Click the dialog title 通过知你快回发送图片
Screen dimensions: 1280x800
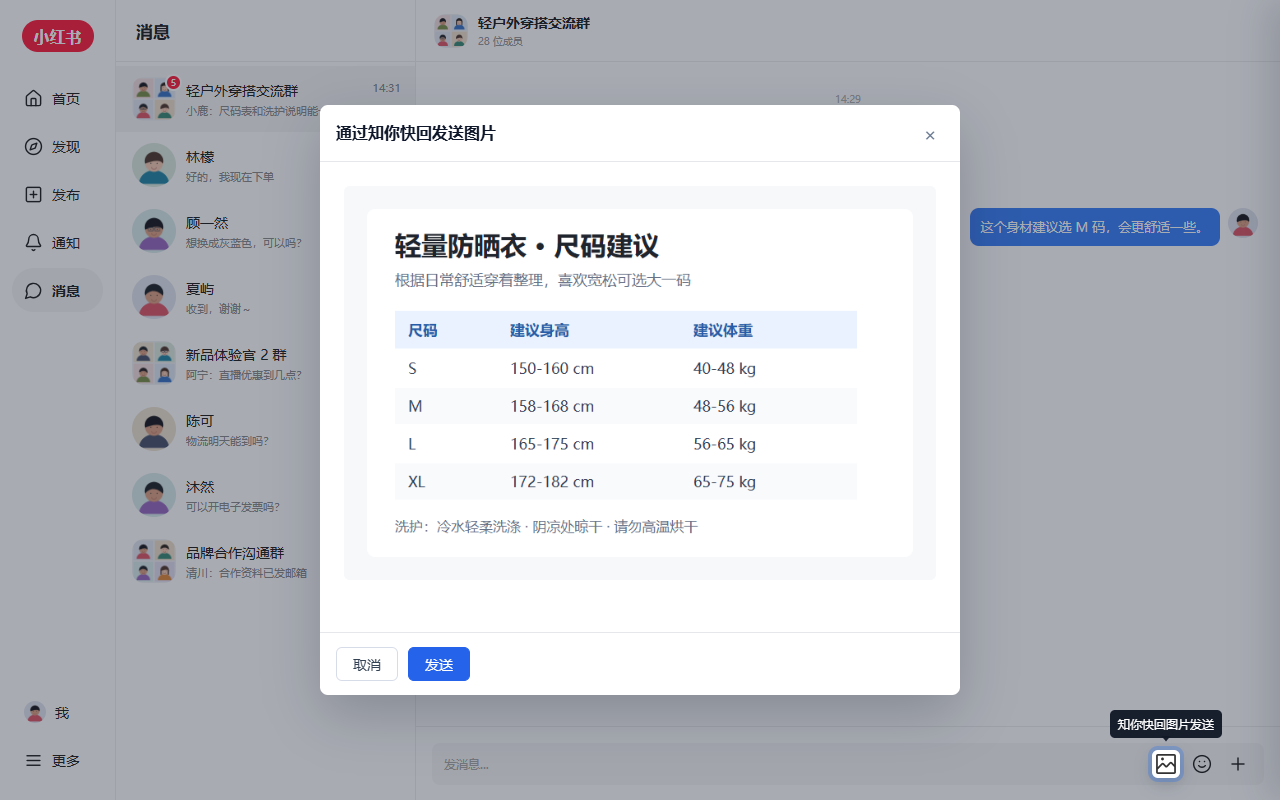[x=416, y=134]
